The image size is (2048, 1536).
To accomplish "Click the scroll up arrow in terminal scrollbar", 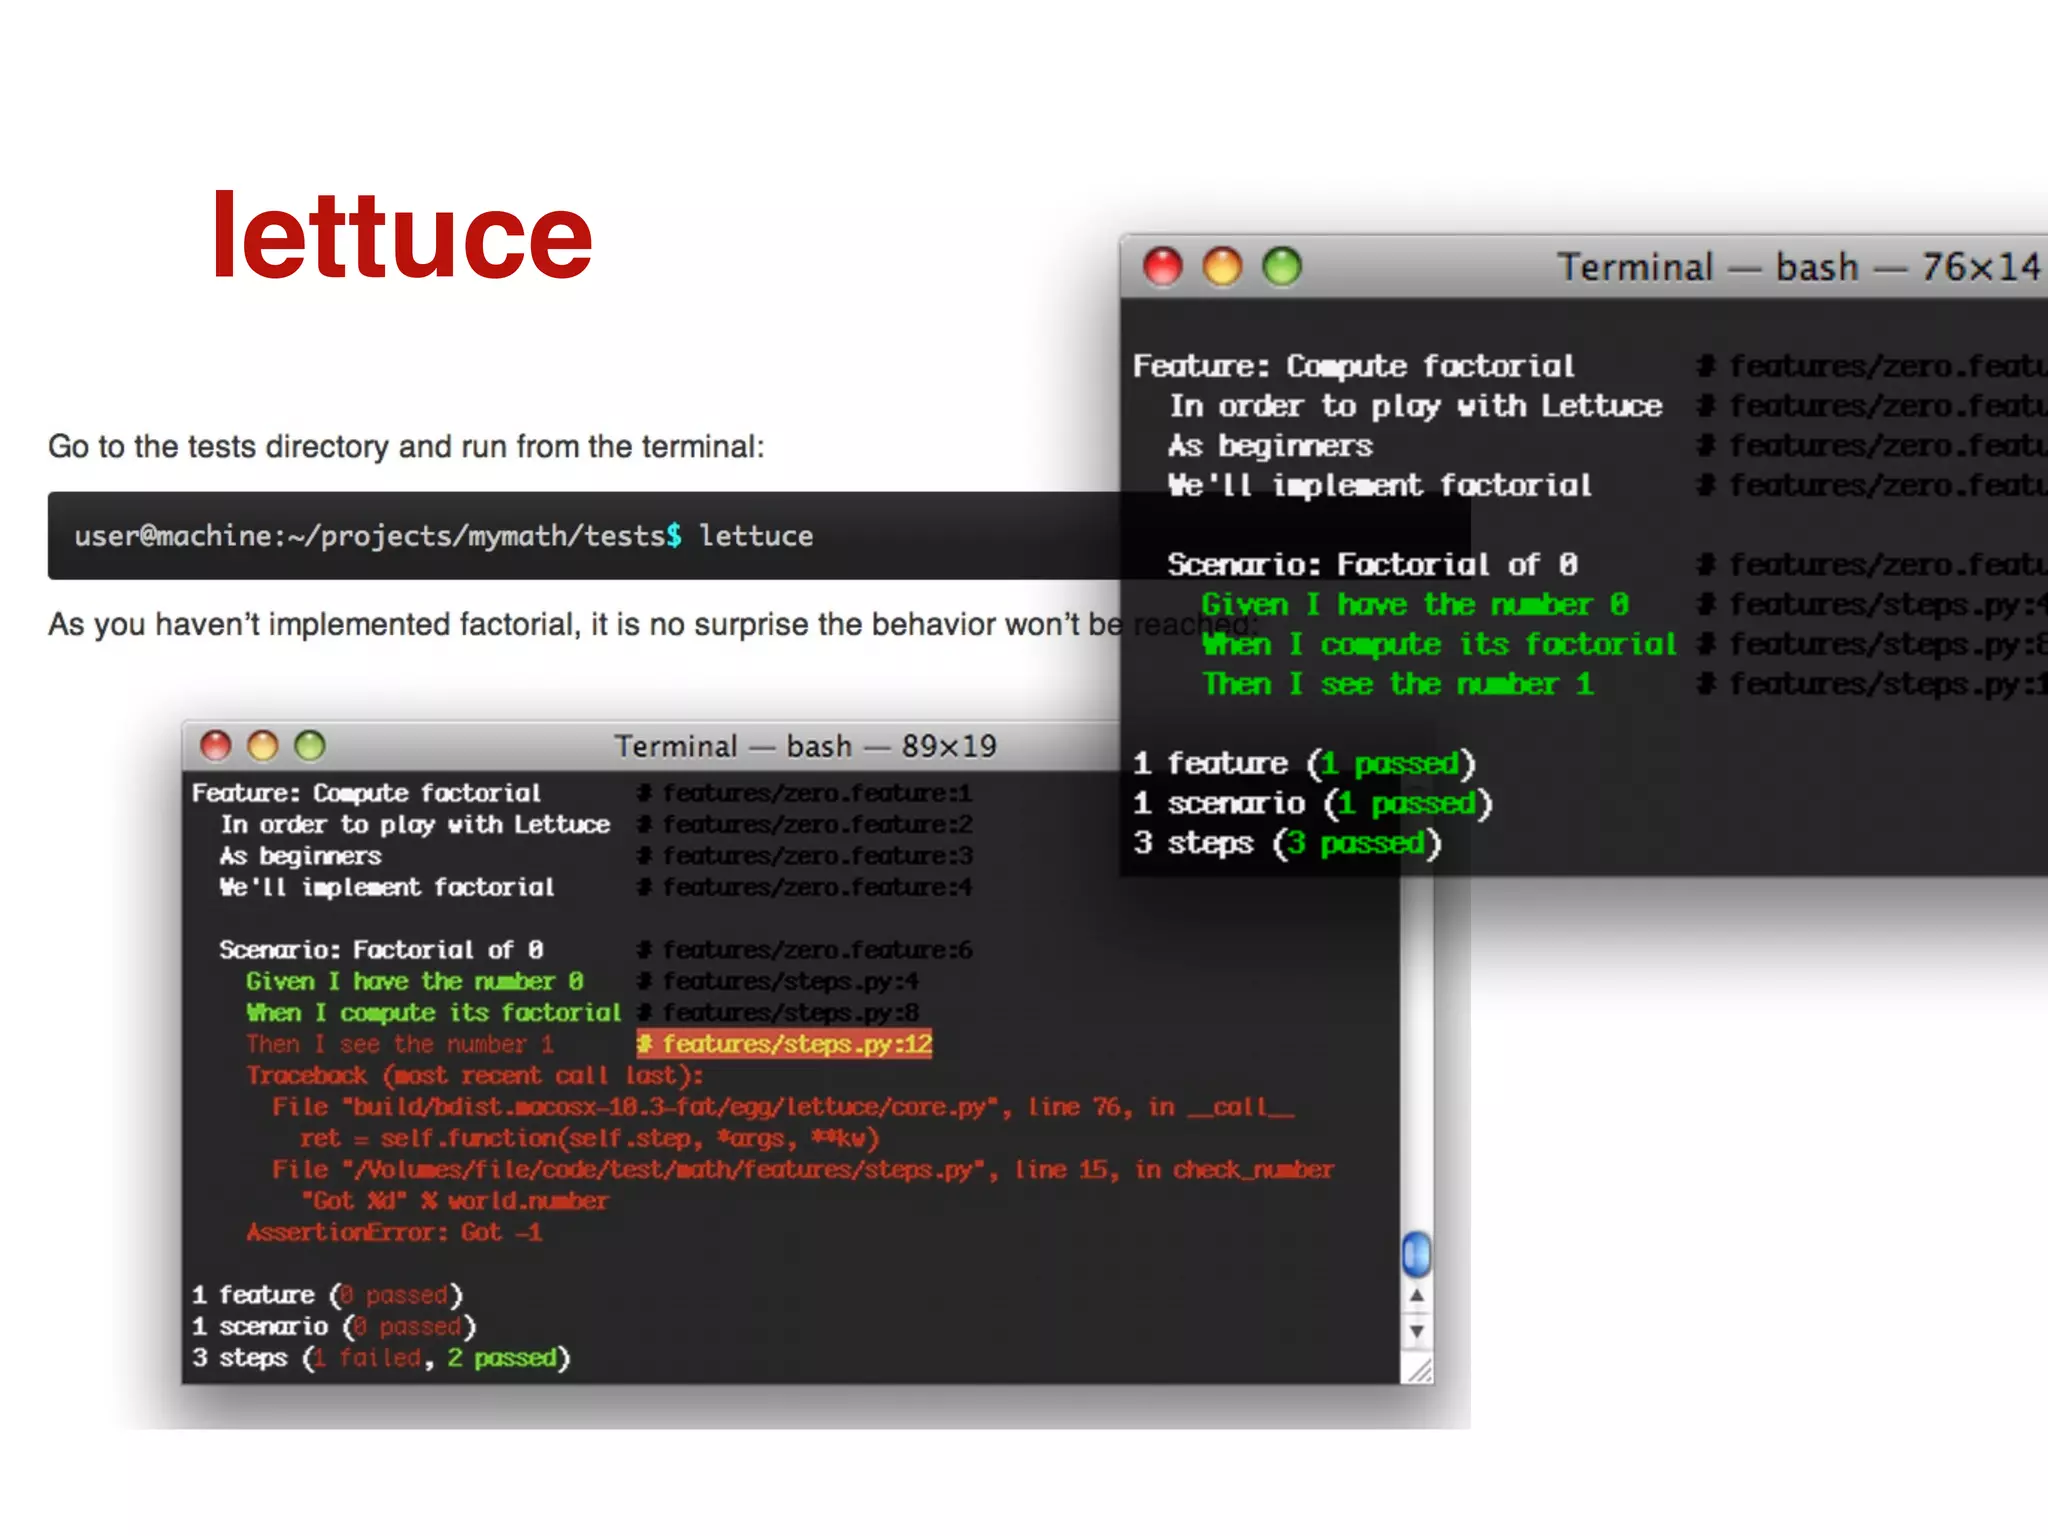I will (1416, 1296).
